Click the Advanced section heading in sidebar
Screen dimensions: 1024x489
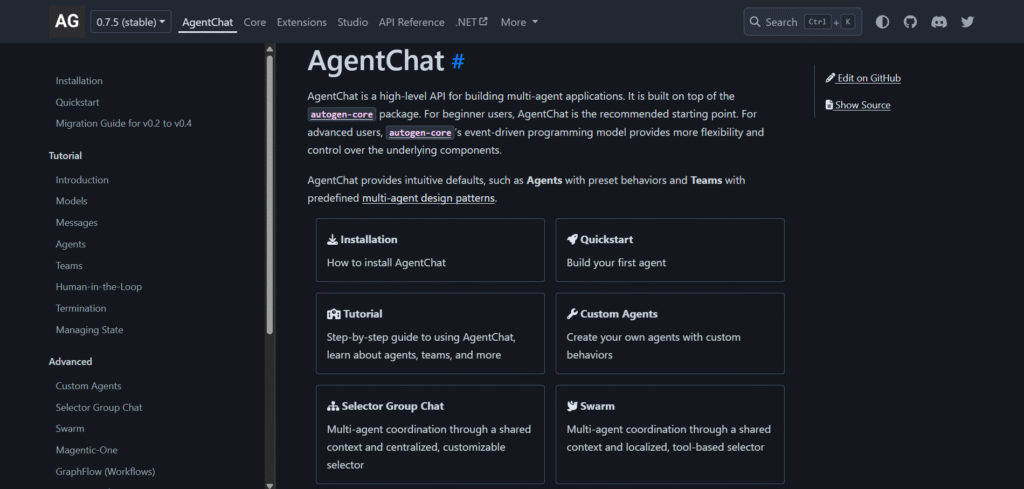(x=71, y=362)
